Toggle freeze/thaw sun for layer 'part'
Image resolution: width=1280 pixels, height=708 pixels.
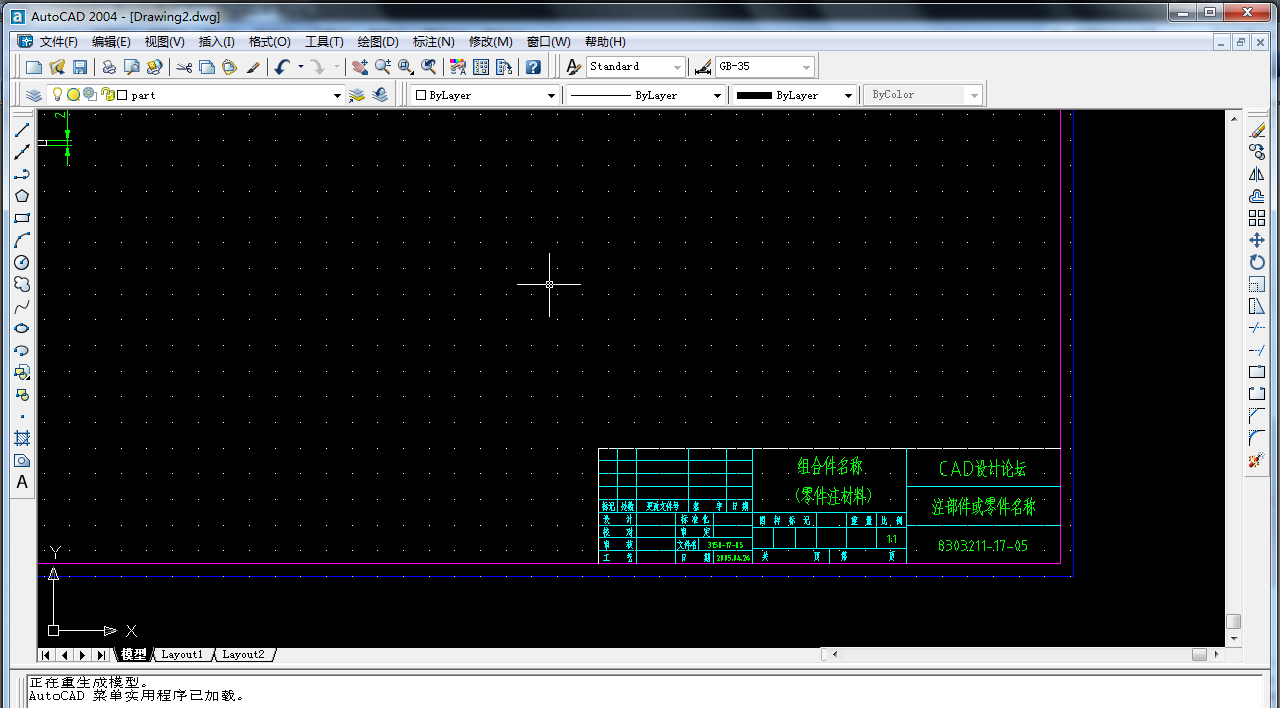point(73,95)
